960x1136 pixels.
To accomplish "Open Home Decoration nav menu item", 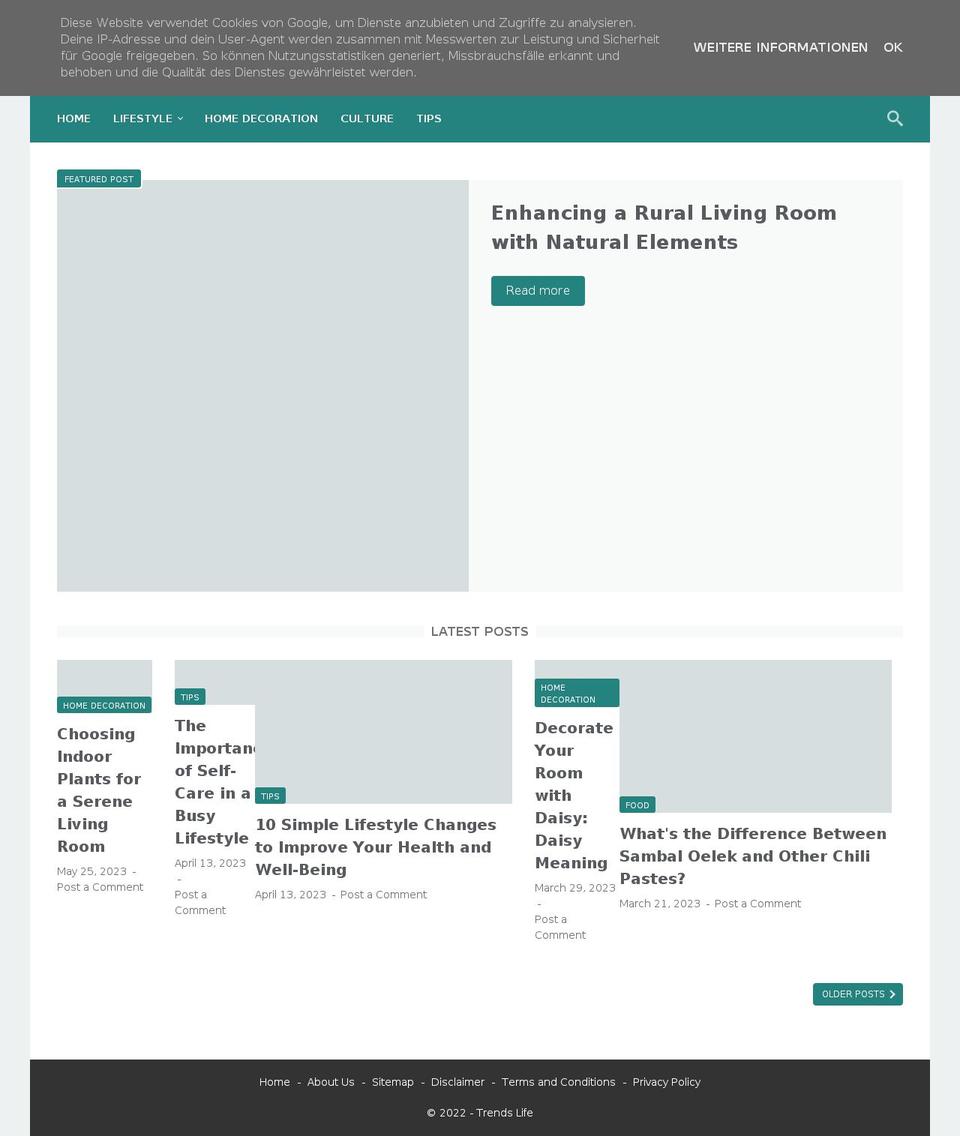I will coord(261,118).
